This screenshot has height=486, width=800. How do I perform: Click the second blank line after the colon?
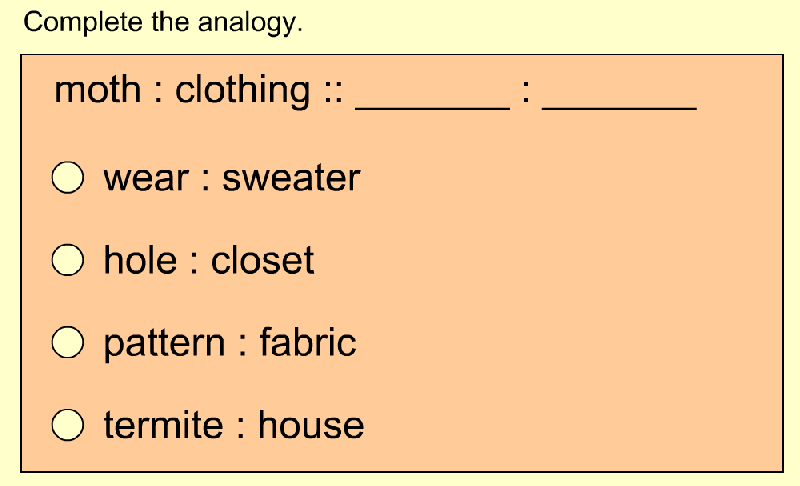[x=619, y=107]
